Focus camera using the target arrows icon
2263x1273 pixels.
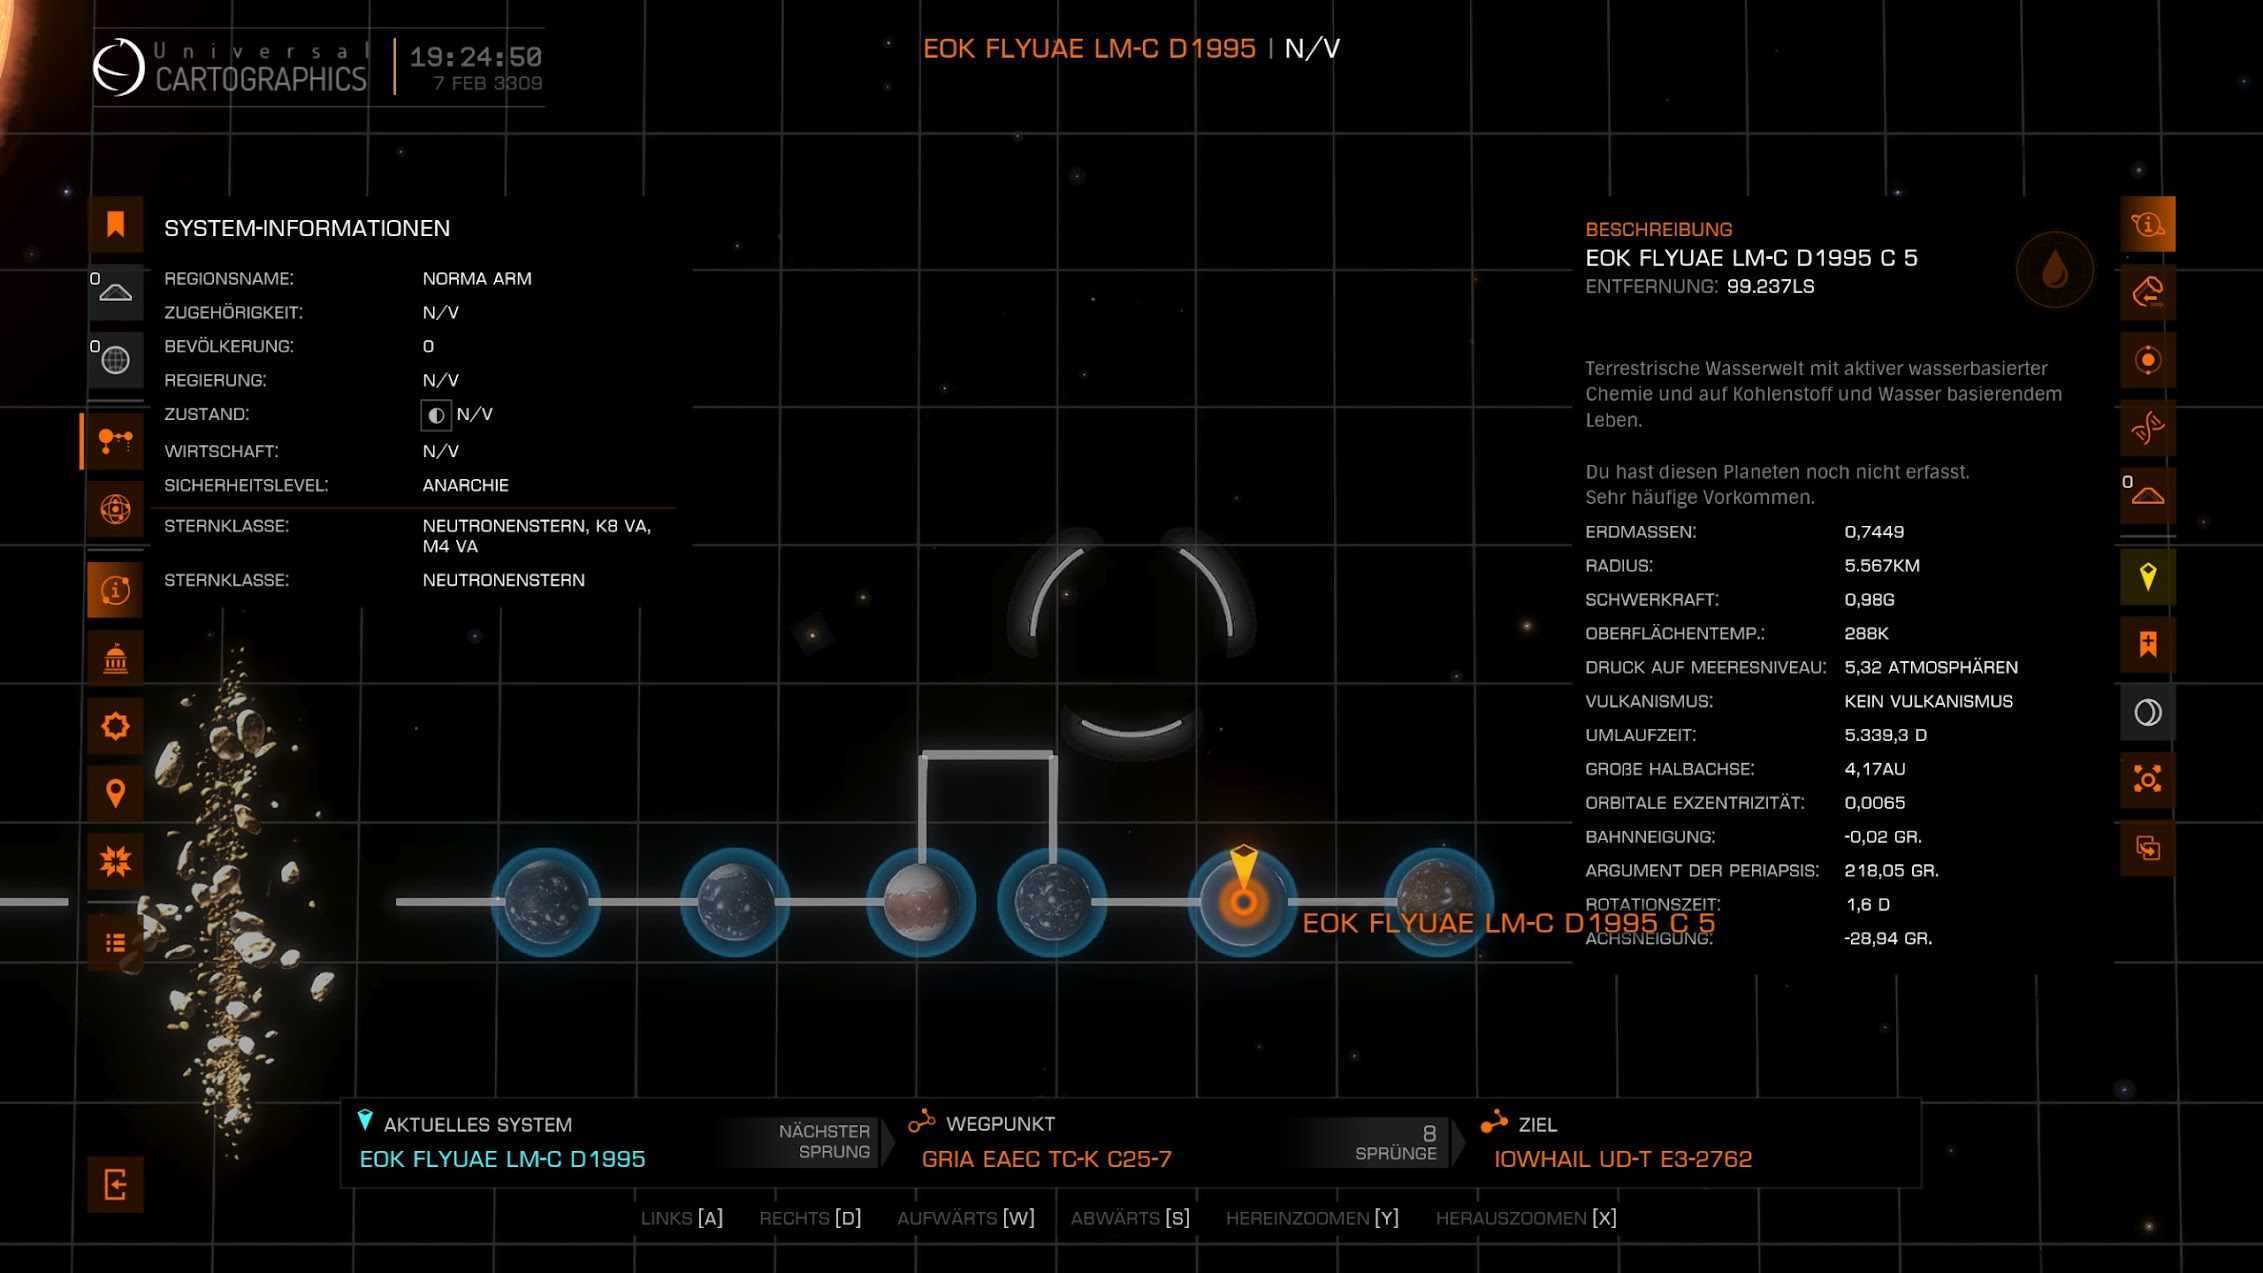(x=2147, y=780)
